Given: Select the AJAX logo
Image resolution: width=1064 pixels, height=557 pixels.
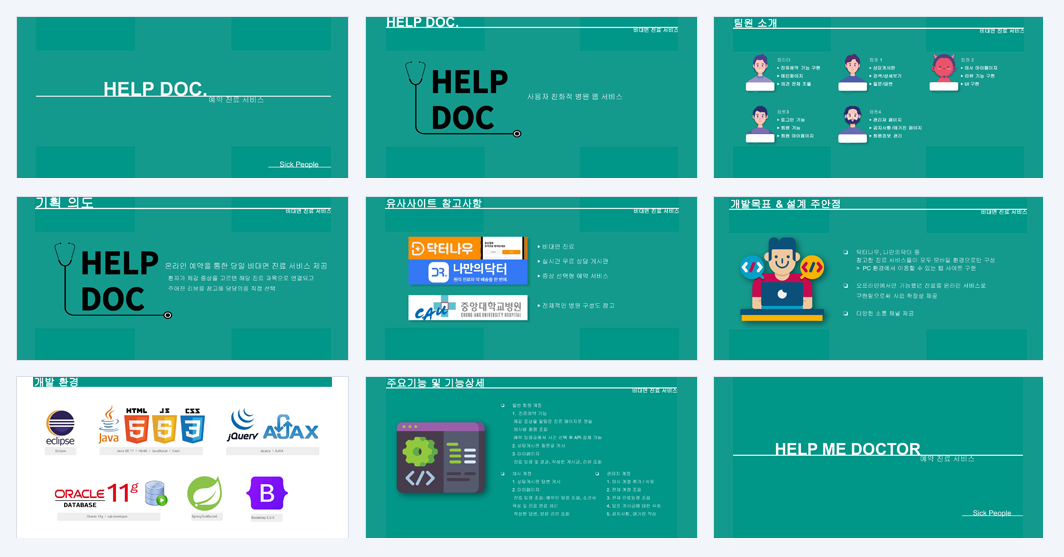Looking at the screenshot, I should tap(290, 428).
